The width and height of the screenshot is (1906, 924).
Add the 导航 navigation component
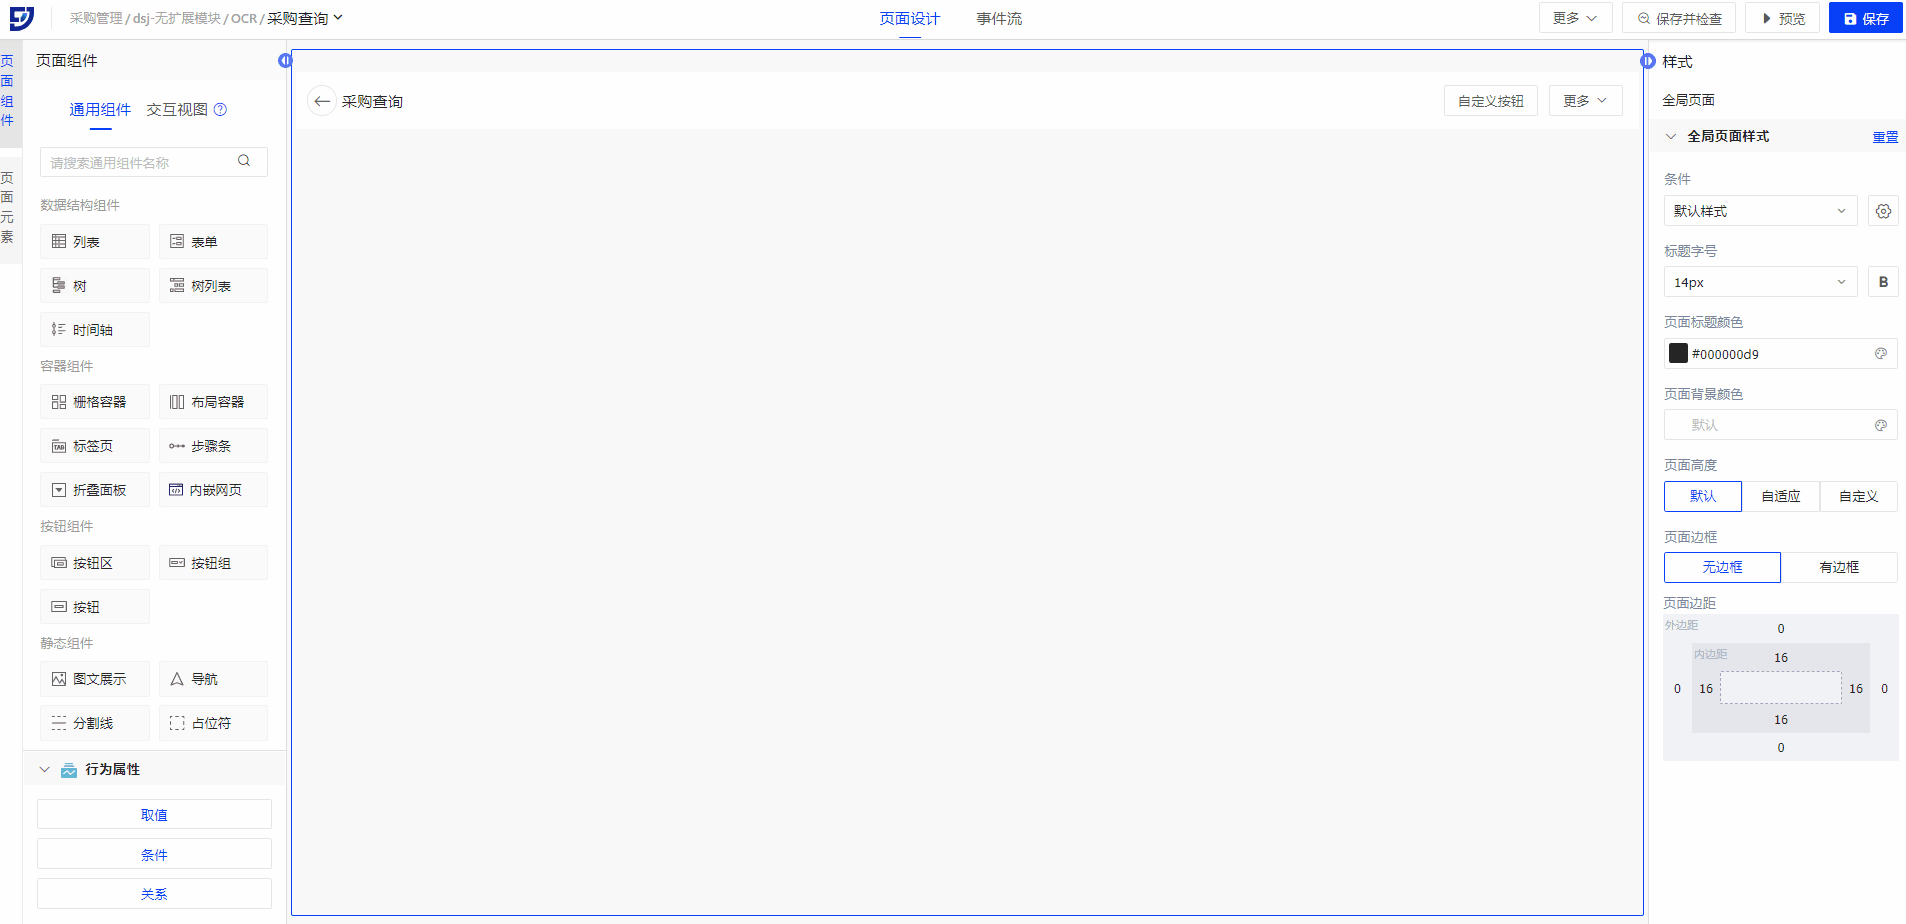click(x=213, y=679)
